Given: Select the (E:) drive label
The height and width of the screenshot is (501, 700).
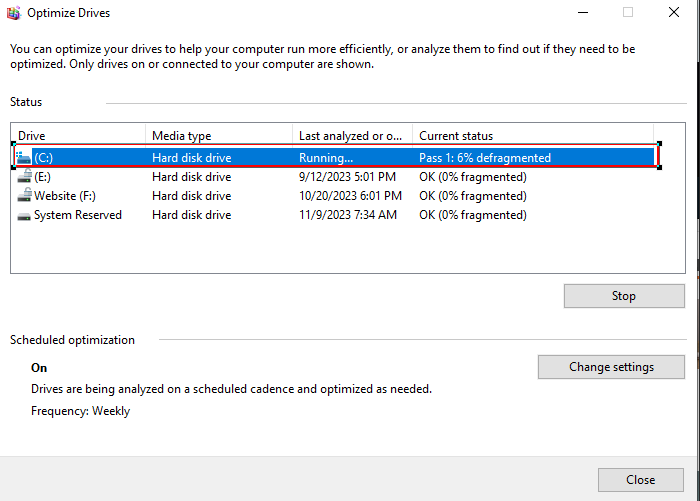Looking at the screenshot, I should (42, 177).
